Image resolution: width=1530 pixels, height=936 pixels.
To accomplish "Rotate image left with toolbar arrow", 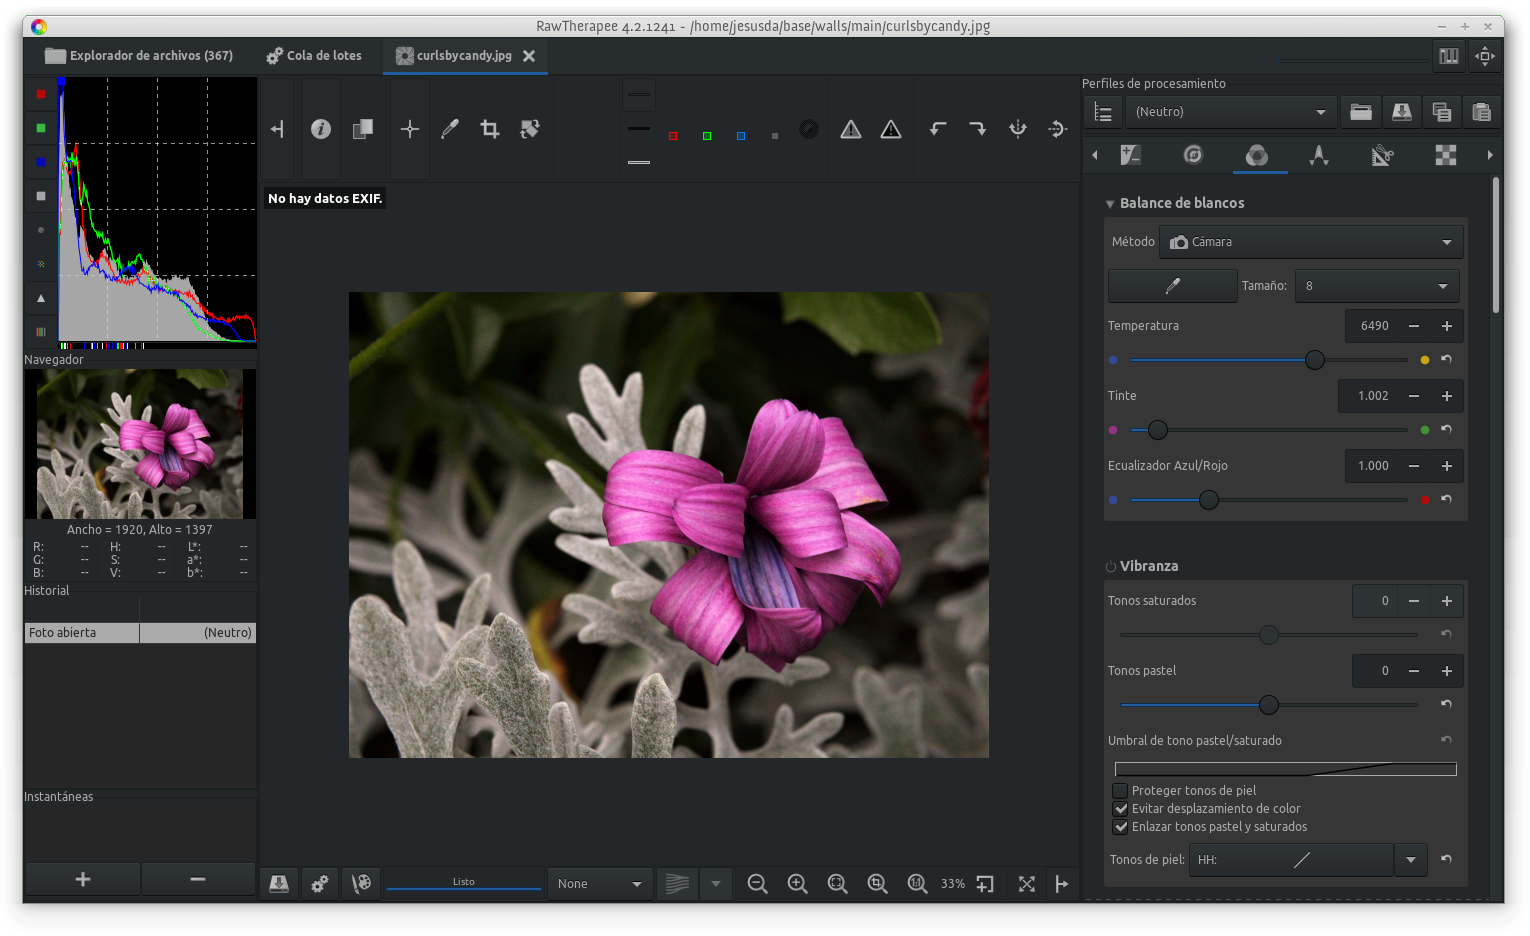I will tap(937, 129).
